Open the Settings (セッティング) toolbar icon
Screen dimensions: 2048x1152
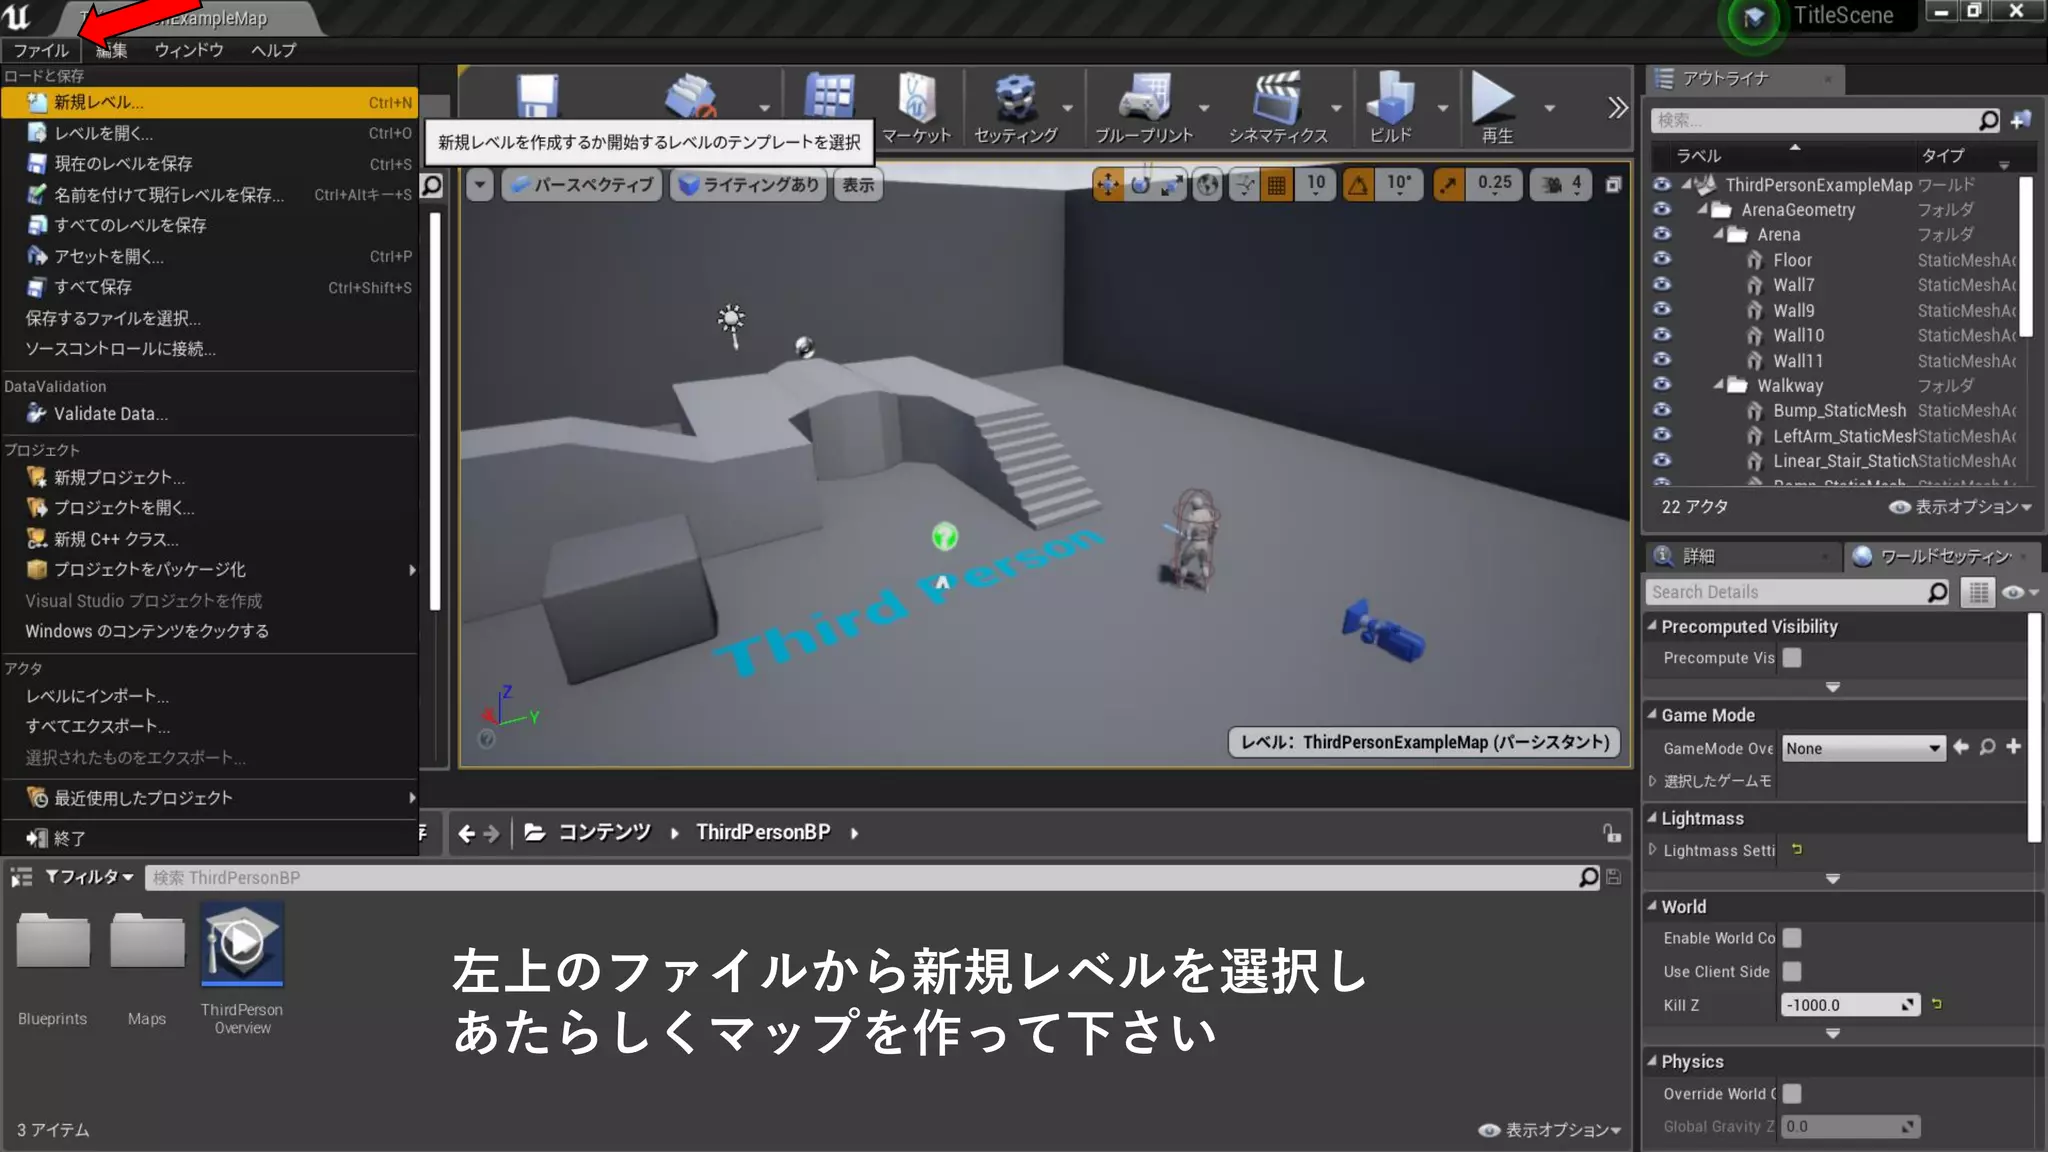point(1015,100)
